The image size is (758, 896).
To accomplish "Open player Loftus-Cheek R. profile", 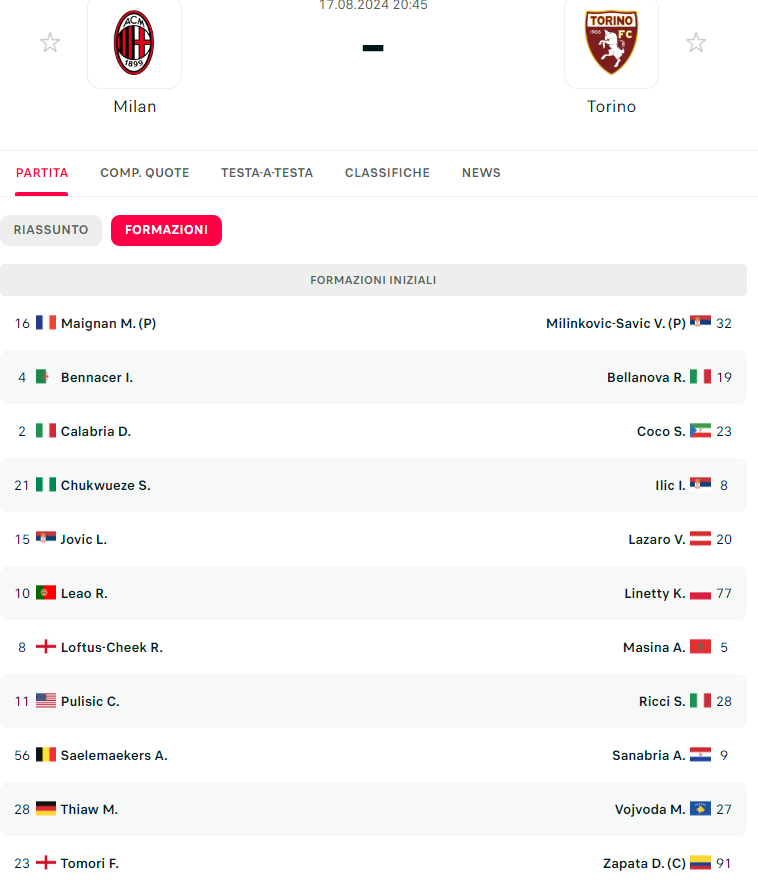I will (x=111, y=647).
